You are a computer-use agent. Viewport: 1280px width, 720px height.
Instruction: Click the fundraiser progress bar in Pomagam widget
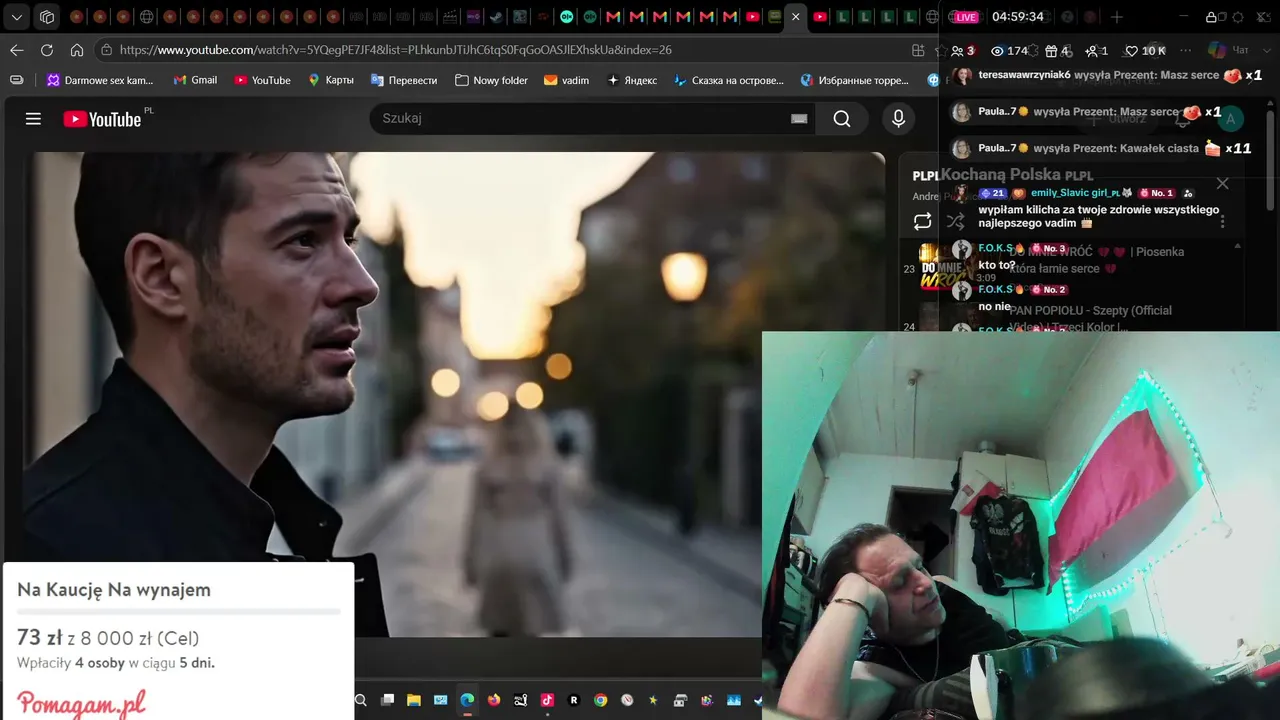pyautogui.click(x=179, y=611)
